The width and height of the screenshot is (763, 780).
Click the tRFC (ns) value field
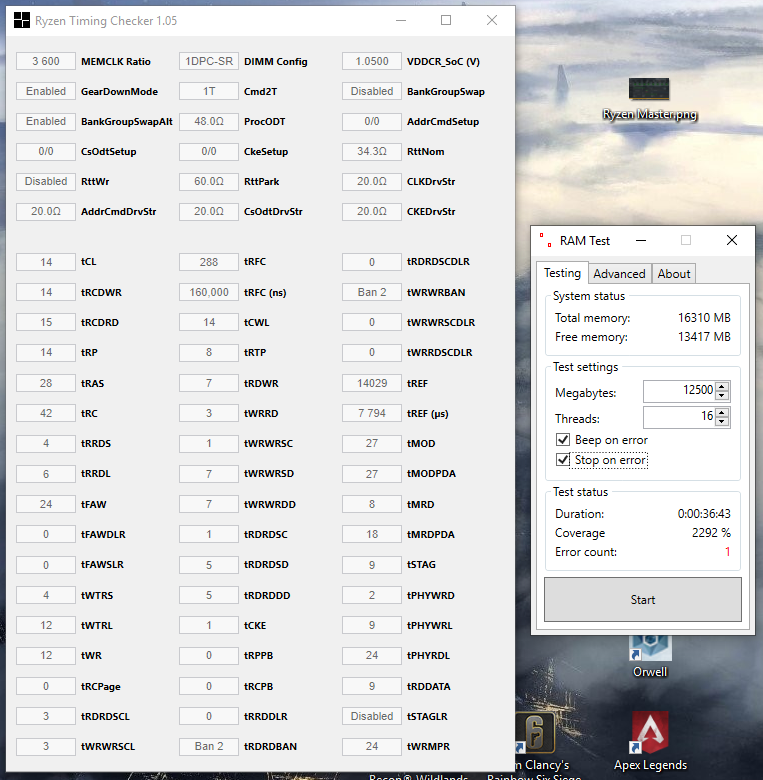click(x=209, y=292)
